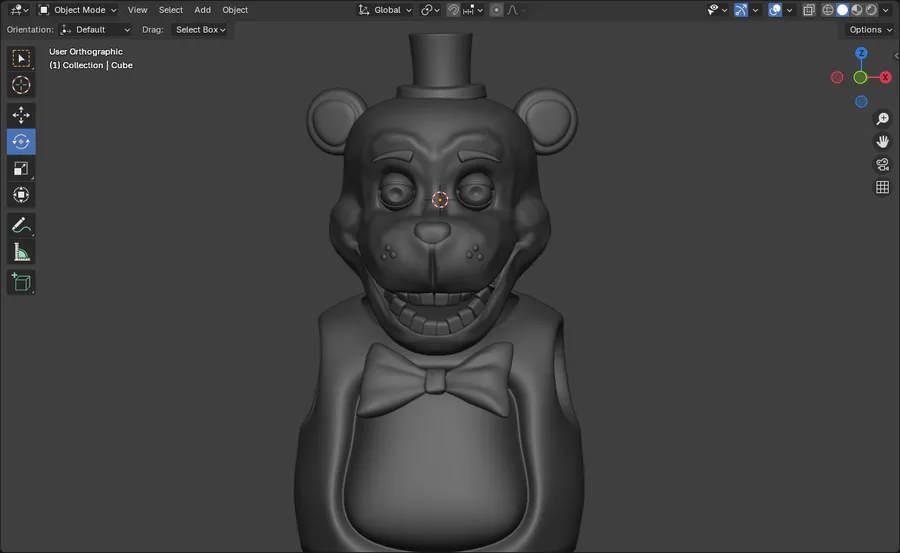Activate the 3D Cursor tool
The width and height of the screenshot is (900, 553).
(x=21, y=85)
